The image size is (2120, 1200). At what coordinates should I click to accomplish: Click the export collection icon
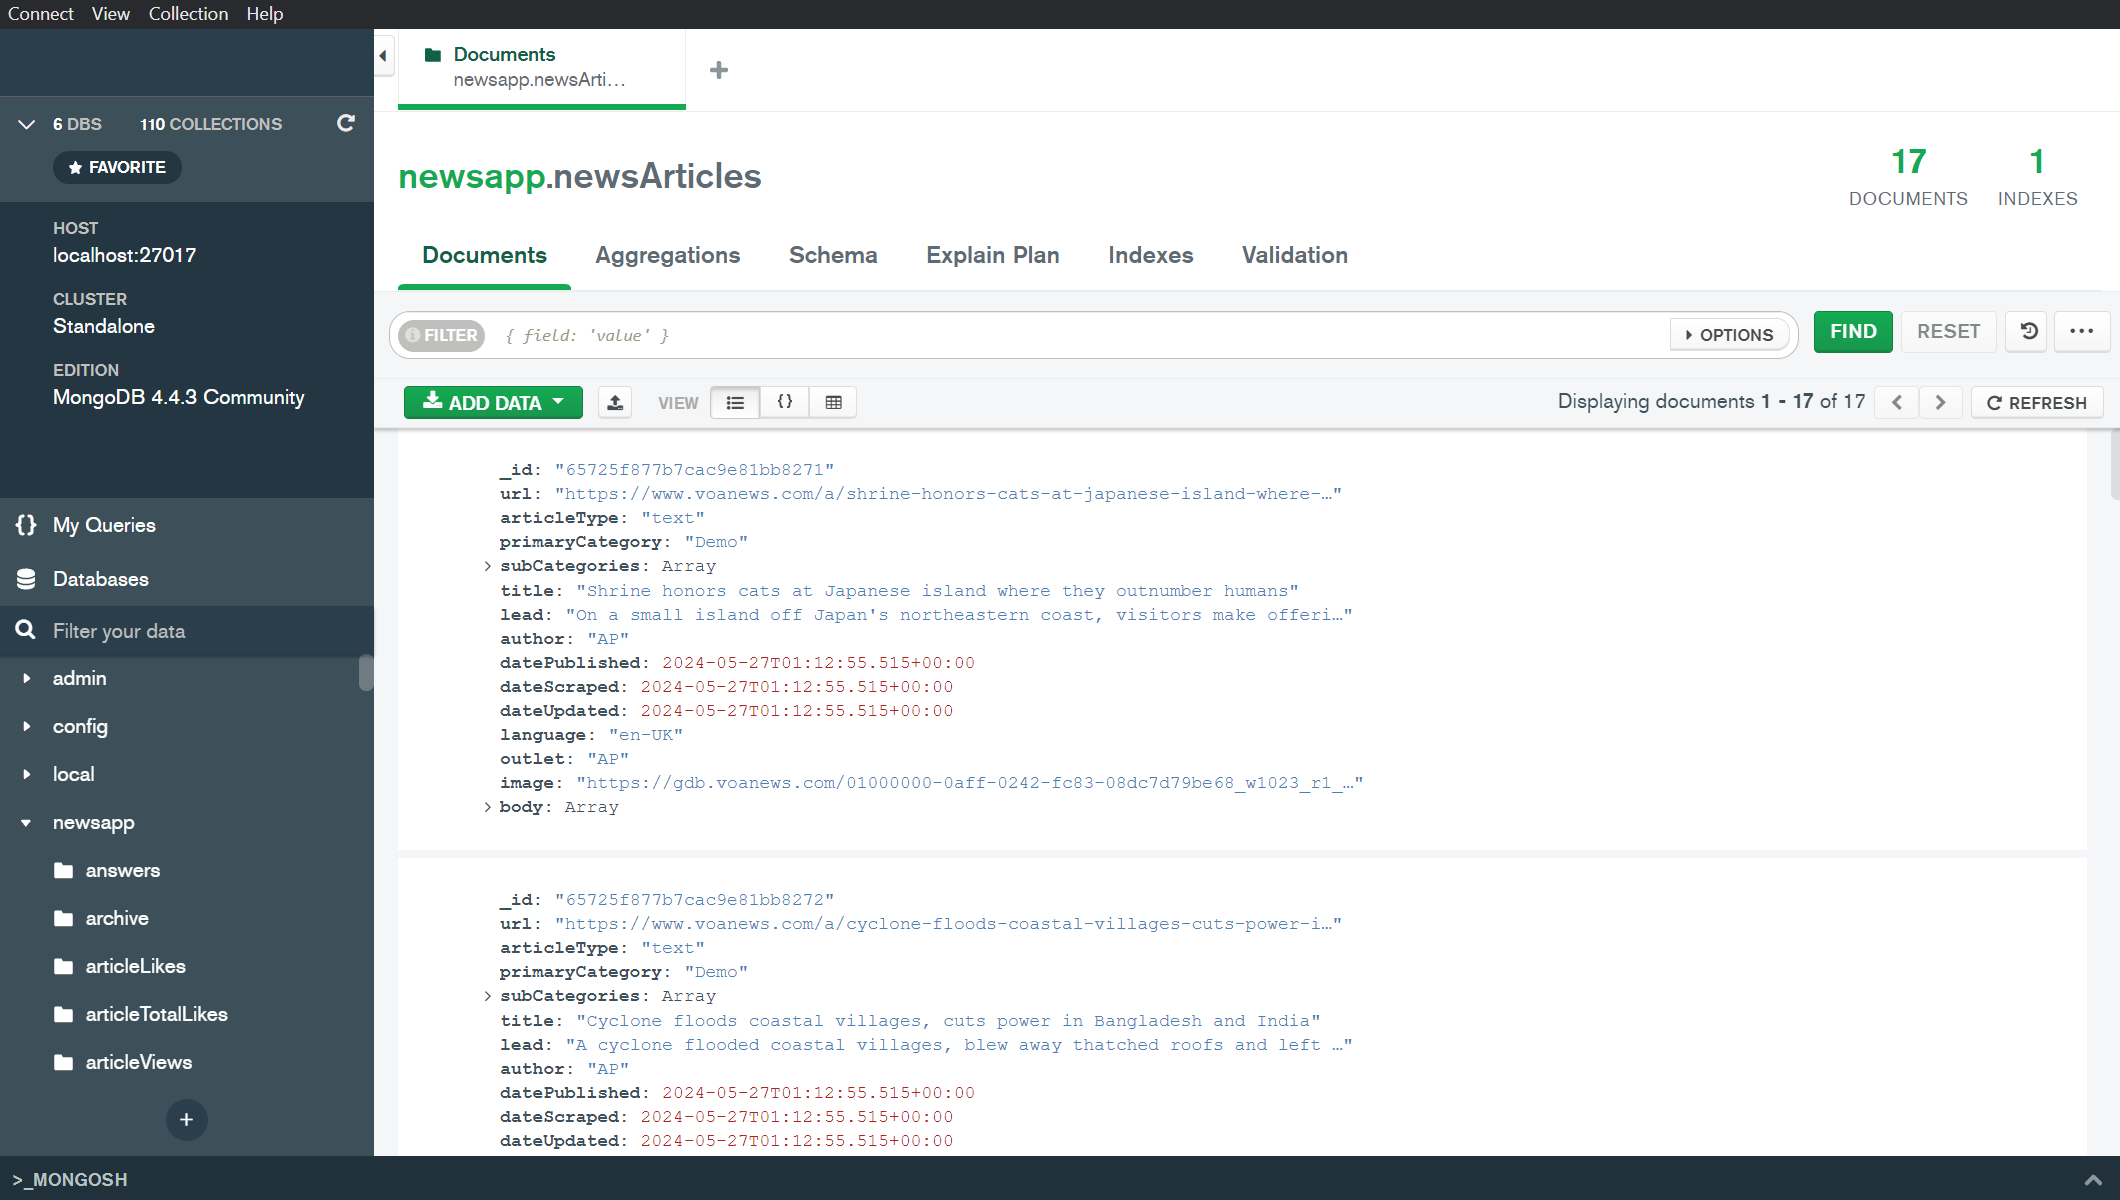pos(615,402)
